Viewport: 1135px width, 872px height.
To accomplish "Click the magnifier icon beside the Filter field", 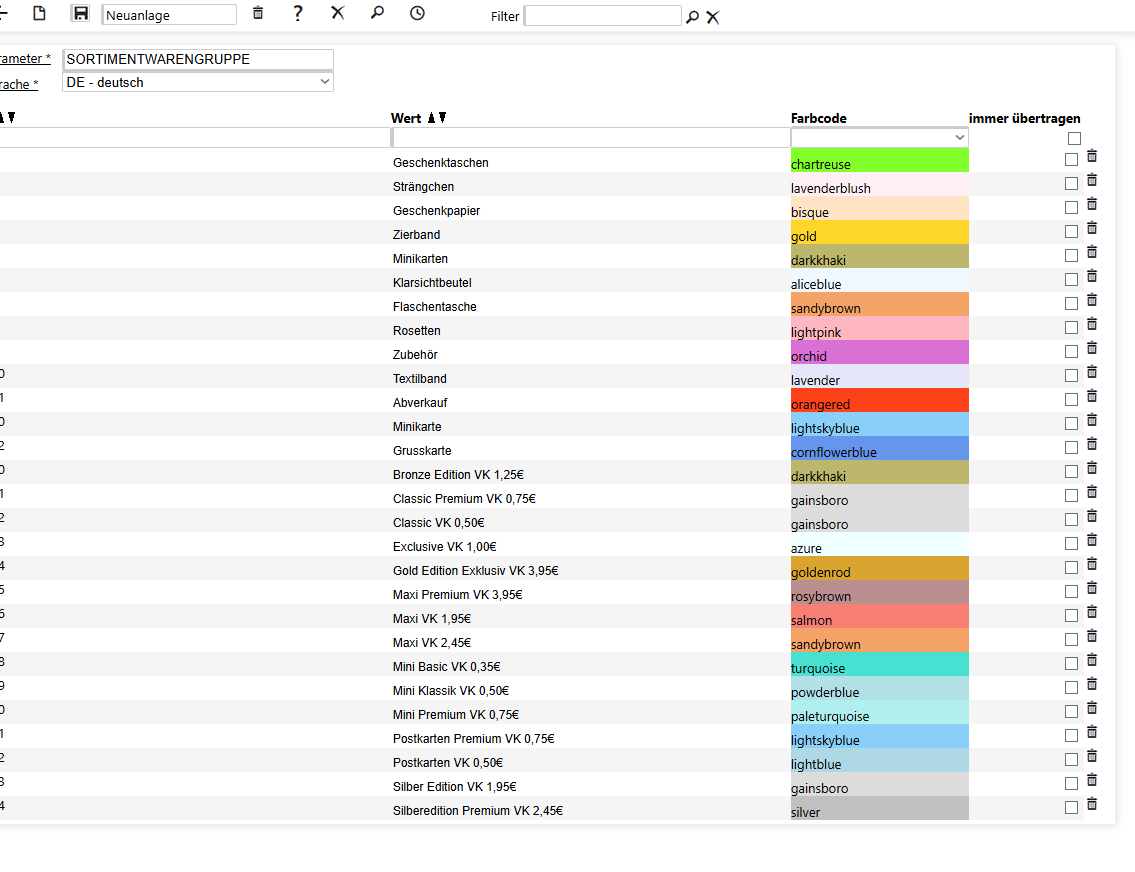I will pyautogui.click(x=692, y=17).
